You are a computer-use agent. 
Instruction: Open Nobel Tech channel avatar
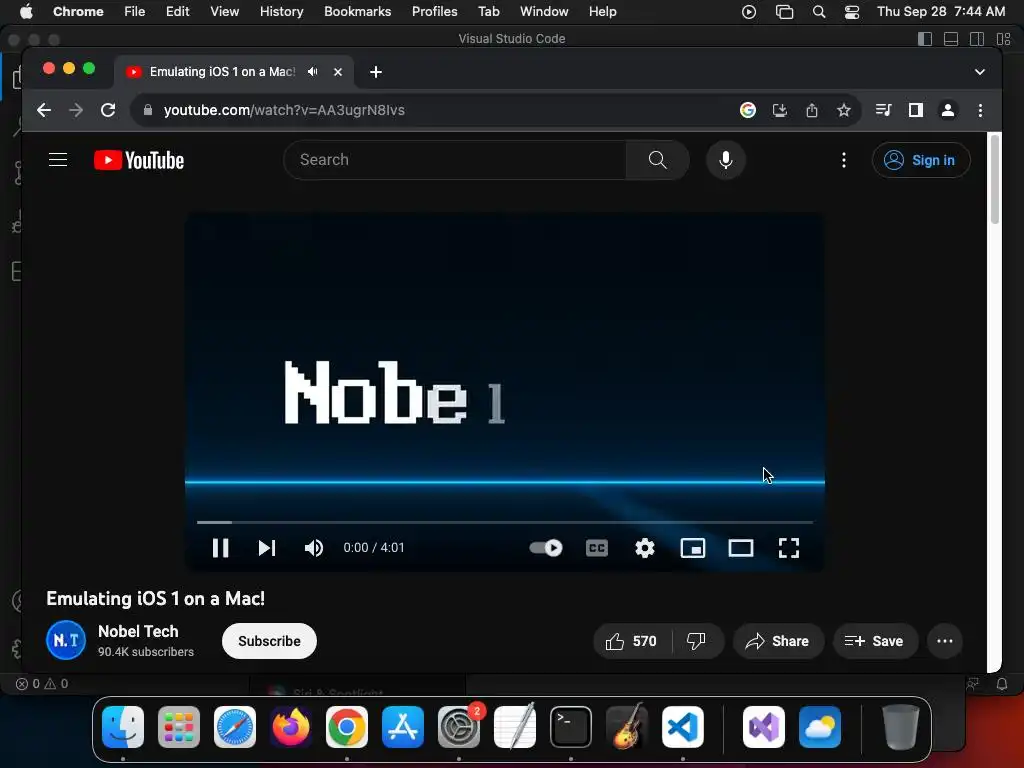tap(66, 641)
